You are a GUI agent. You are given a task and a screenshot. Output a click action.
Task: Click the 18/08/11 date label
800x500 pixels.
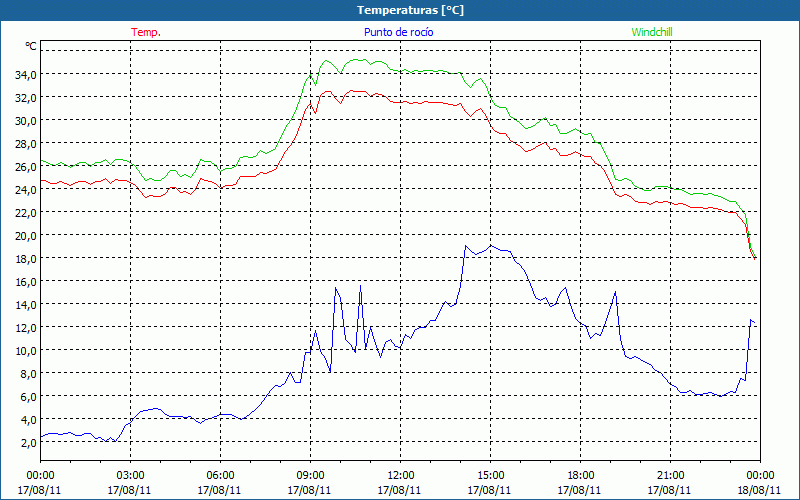(759, 490)
